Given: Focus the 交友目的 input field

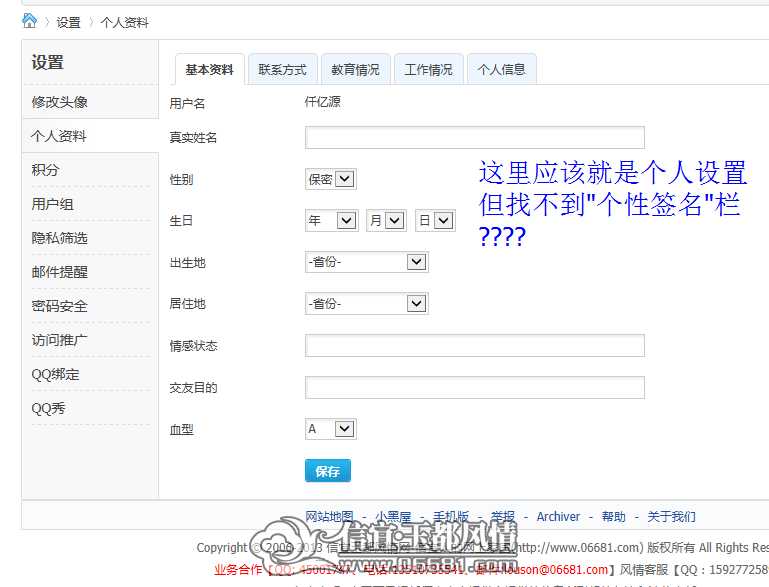Looking at the screenshot, I should click(474, 387).
